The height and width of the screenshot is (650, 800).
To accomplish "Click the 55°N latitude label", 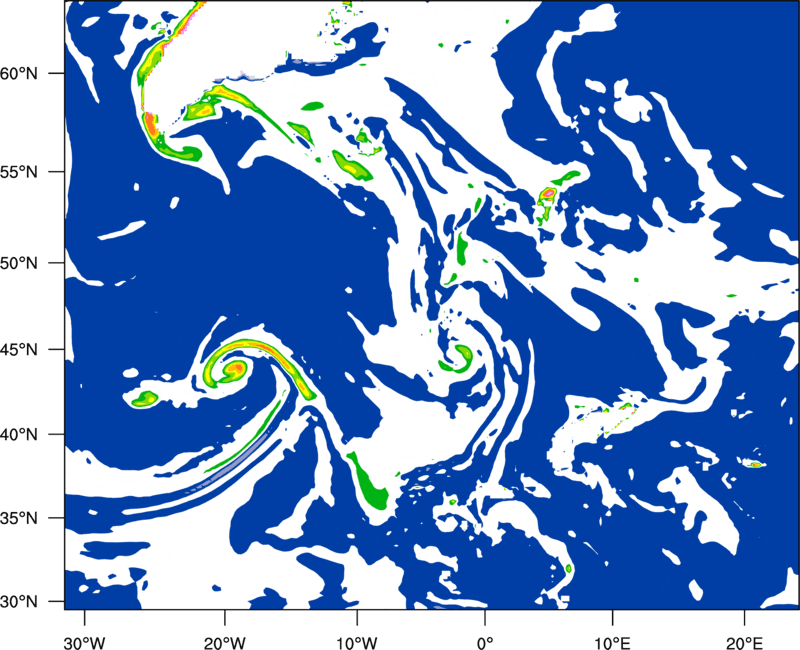I will [19, 172].
